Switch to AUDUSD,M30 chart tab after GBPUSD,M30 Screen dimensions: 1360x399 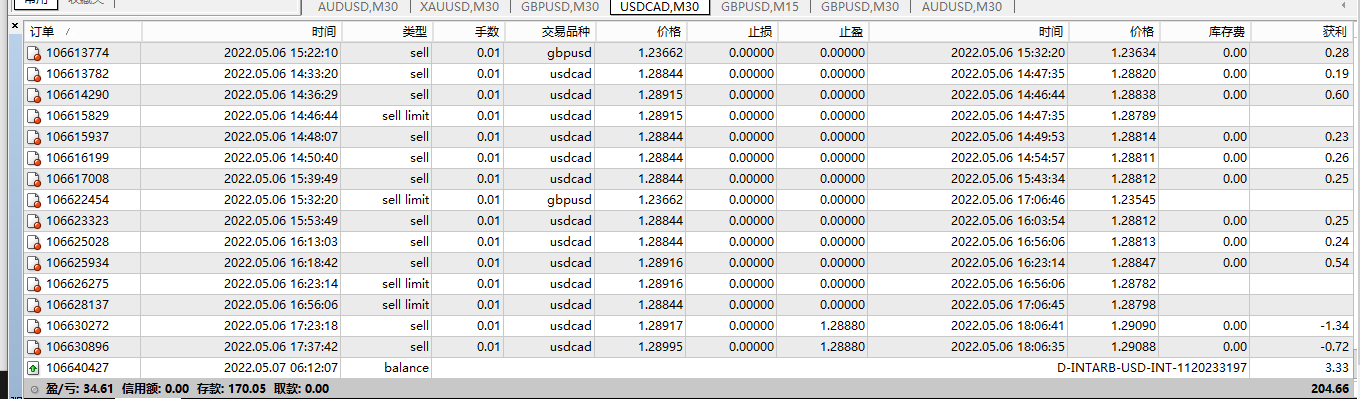961,7
